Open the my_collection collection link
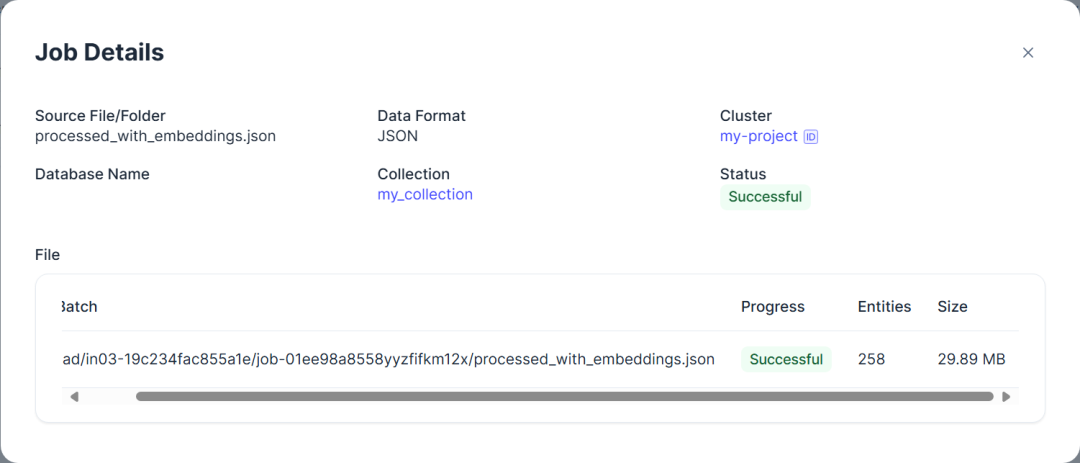This screenshot has width=1080, height=463. tap(425, 194)
